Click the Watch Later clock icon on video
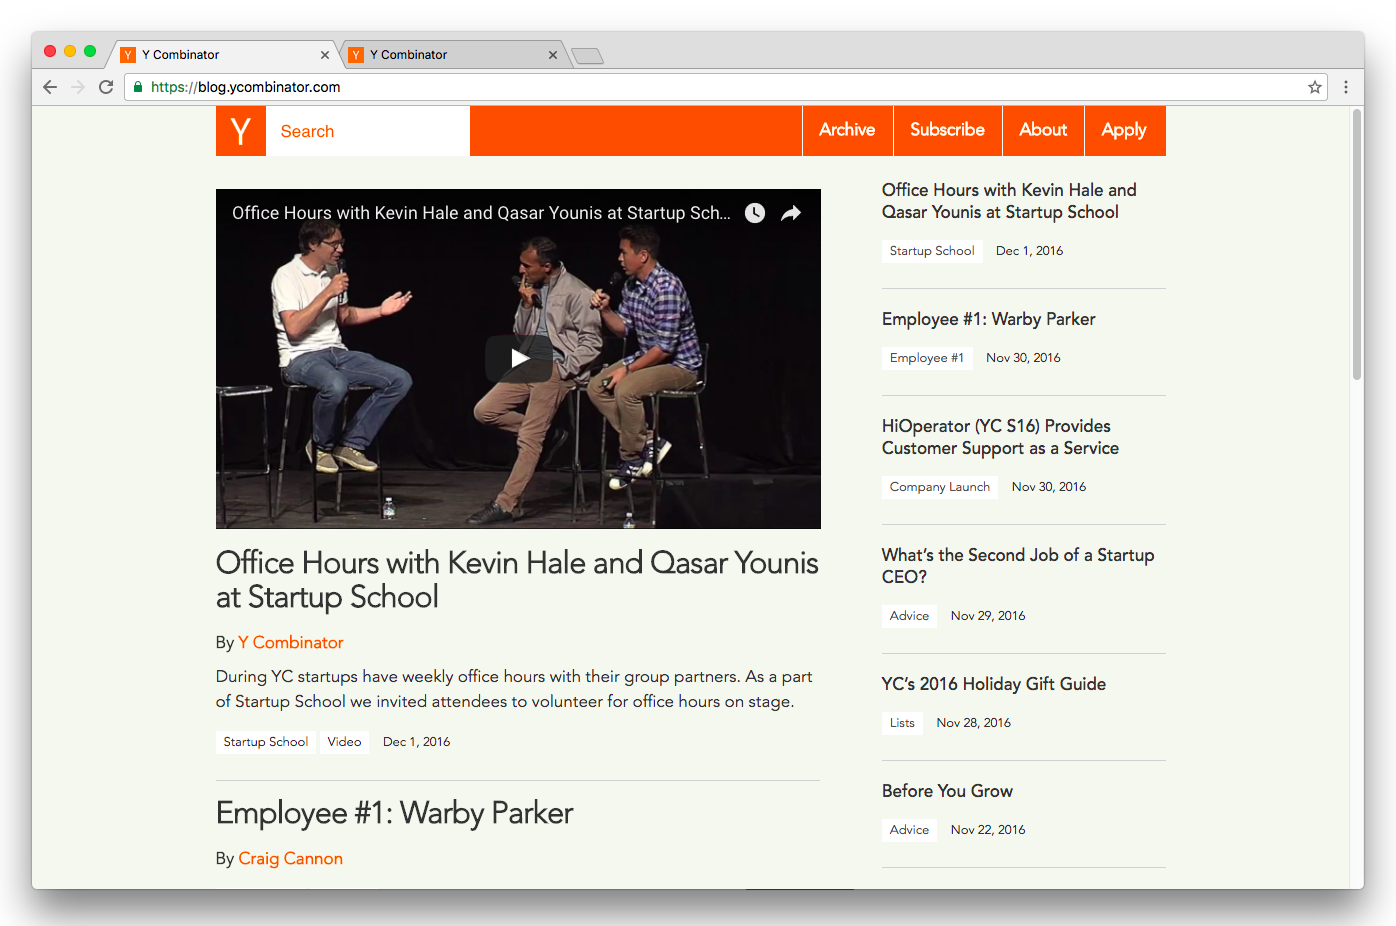This screenshot has height=926, width=1396. [x=755, y=213]
